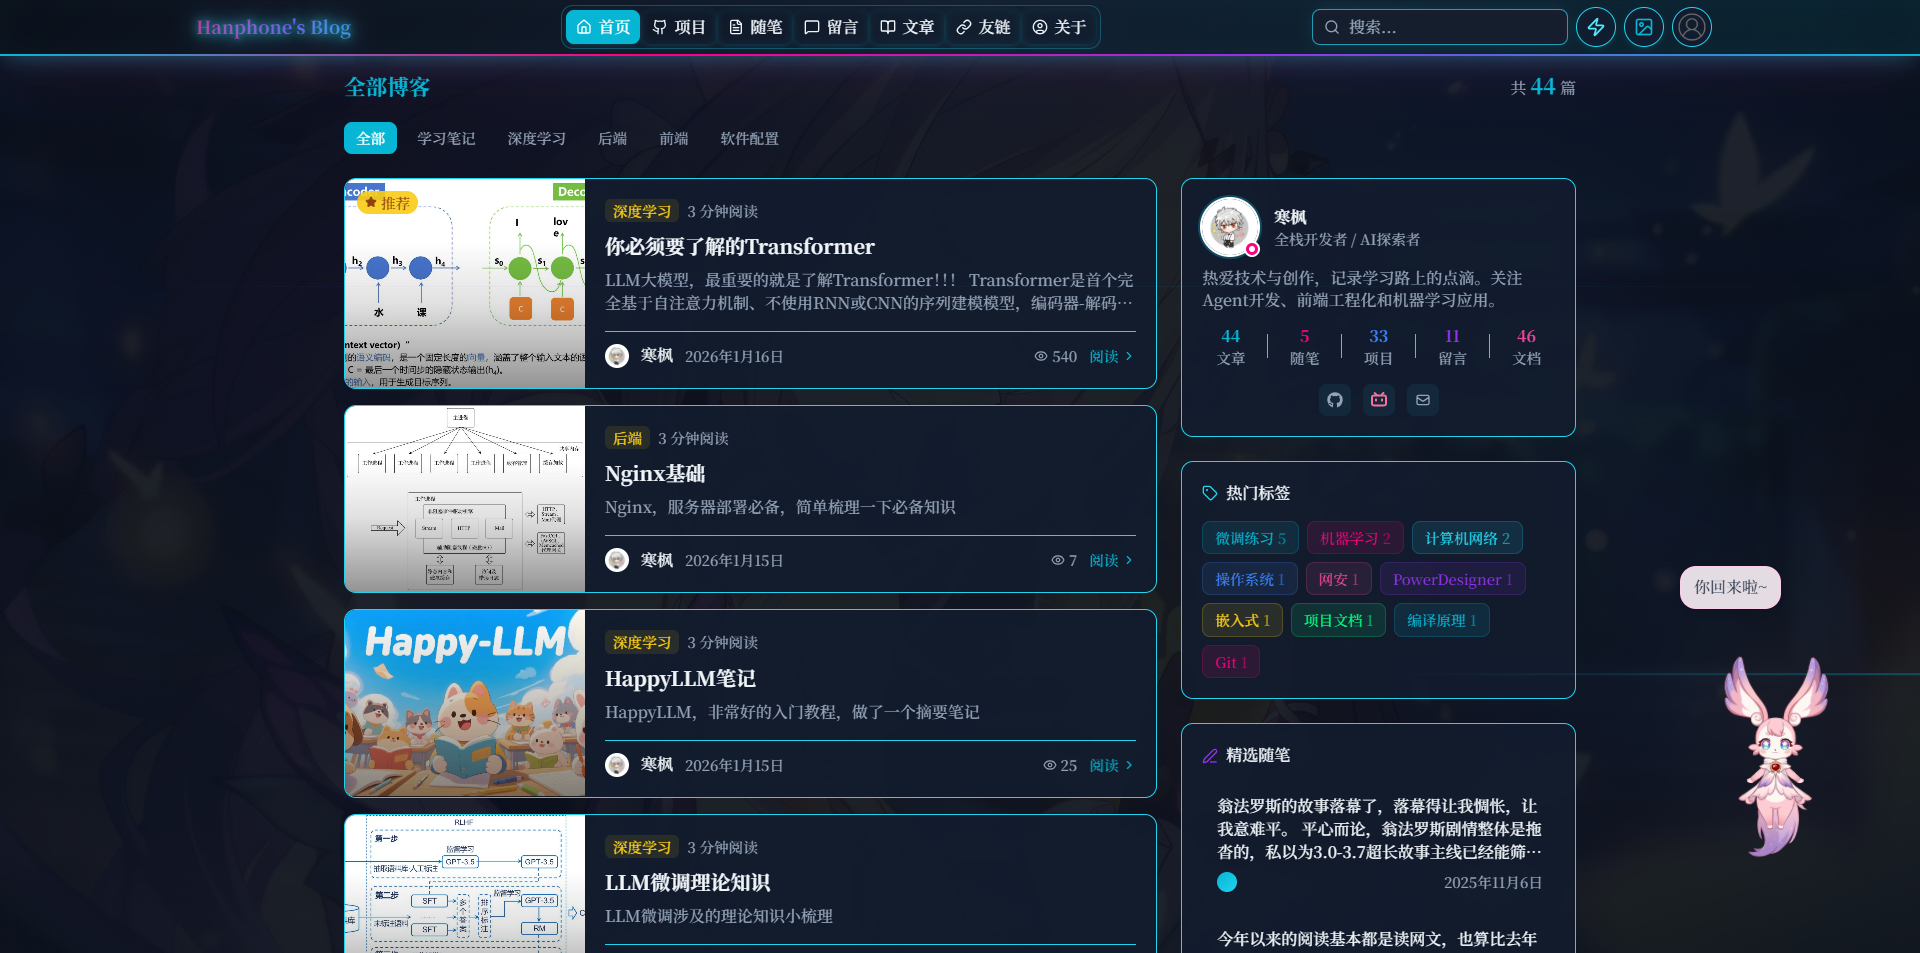This screenshot has height=953, width=1920.
Task: Select the 学习笔记 category filter
Action: click(x=446, y=138)
